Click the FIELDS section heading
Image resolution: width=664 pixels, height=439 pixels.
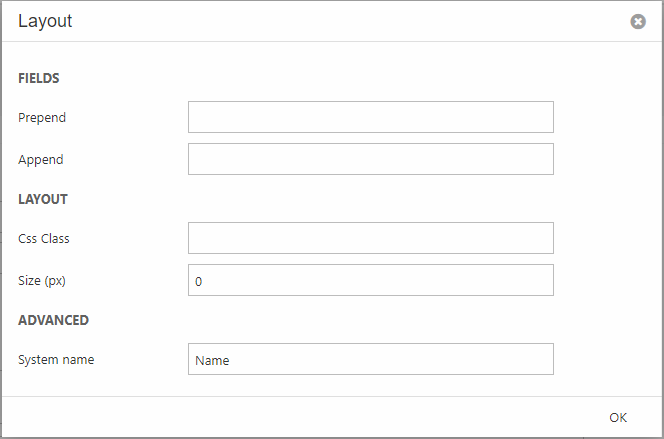[39, 78]
